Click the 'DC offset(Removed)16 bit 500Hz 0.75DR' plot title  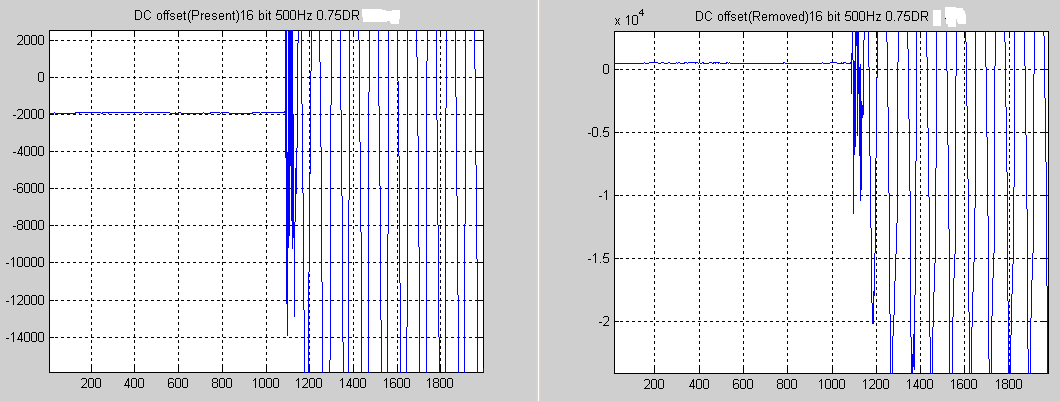coord(811,15)
